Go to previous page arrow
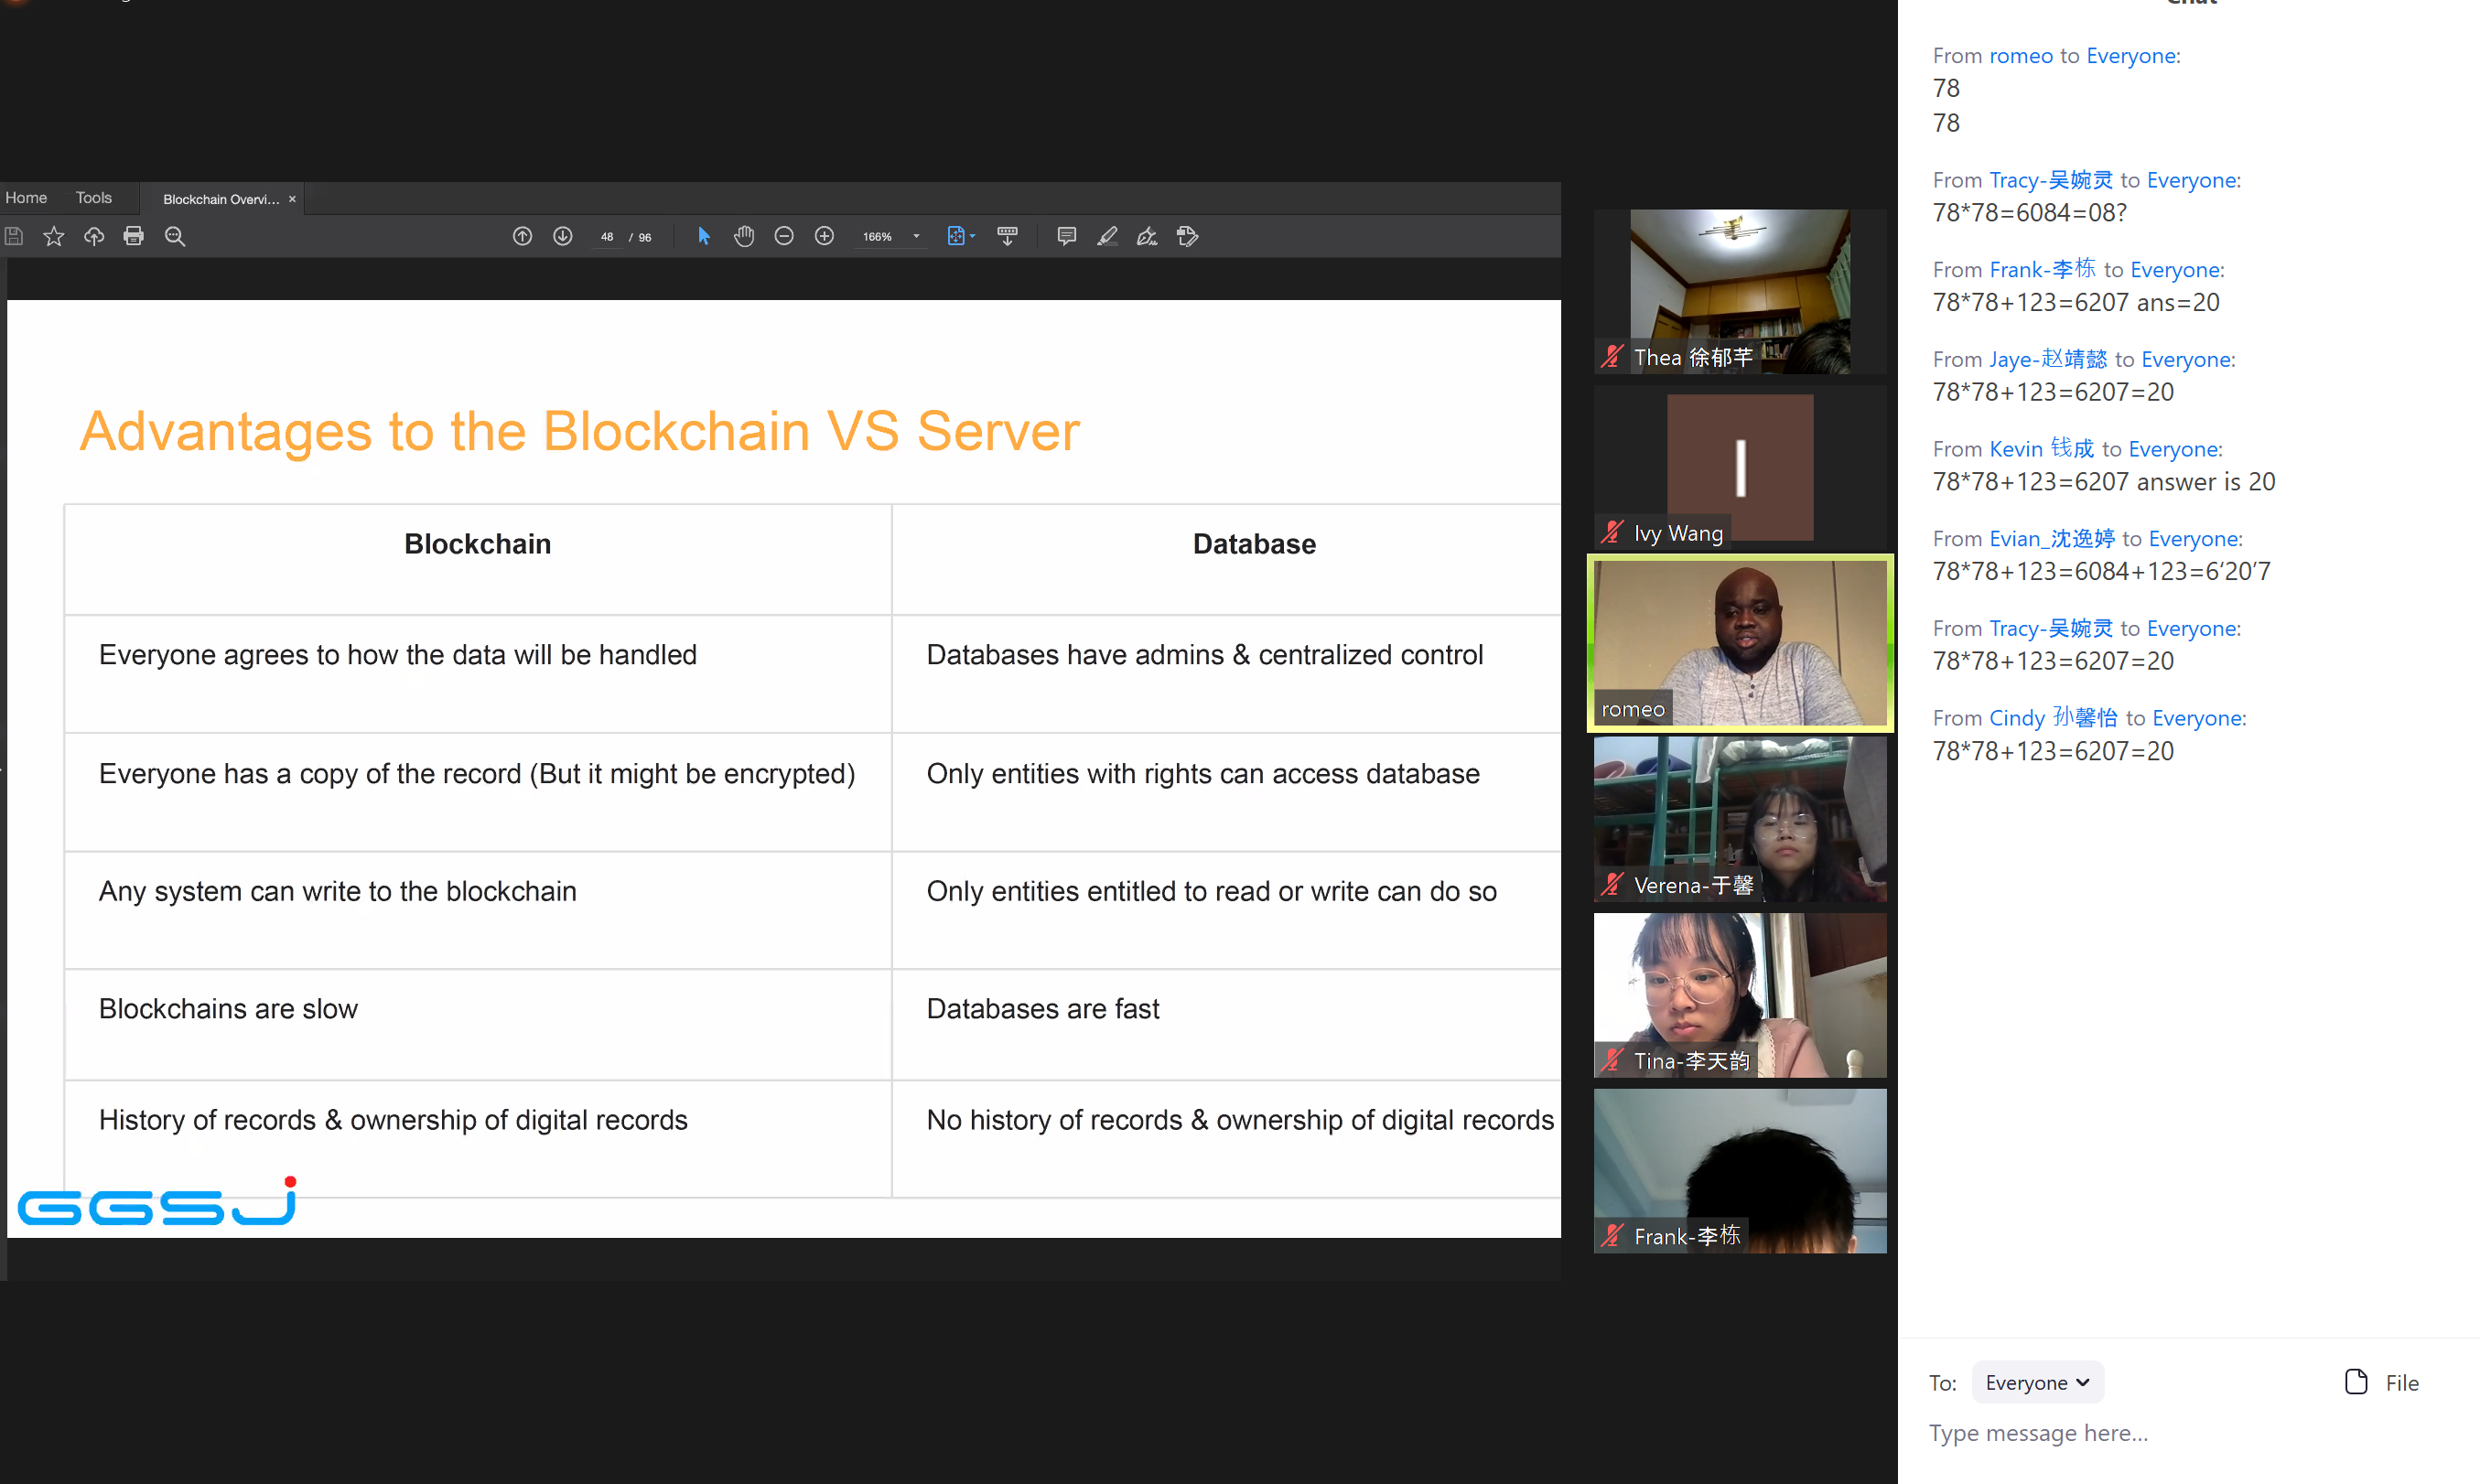The width and height of the screenshot is (2480, 1484). click(522, 236)
